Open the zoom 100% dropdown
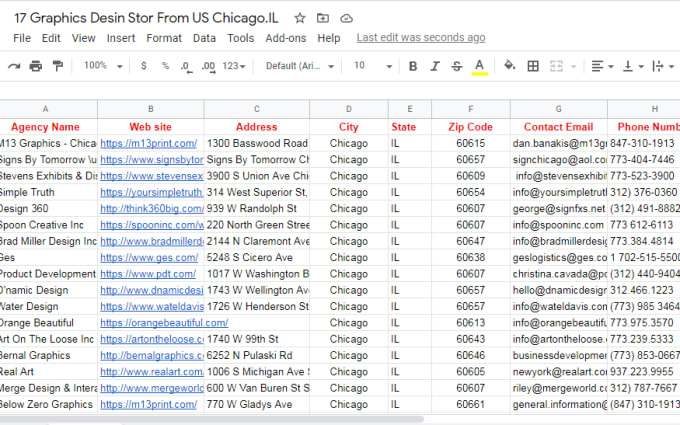680x425 pixels. coord(103,65)
